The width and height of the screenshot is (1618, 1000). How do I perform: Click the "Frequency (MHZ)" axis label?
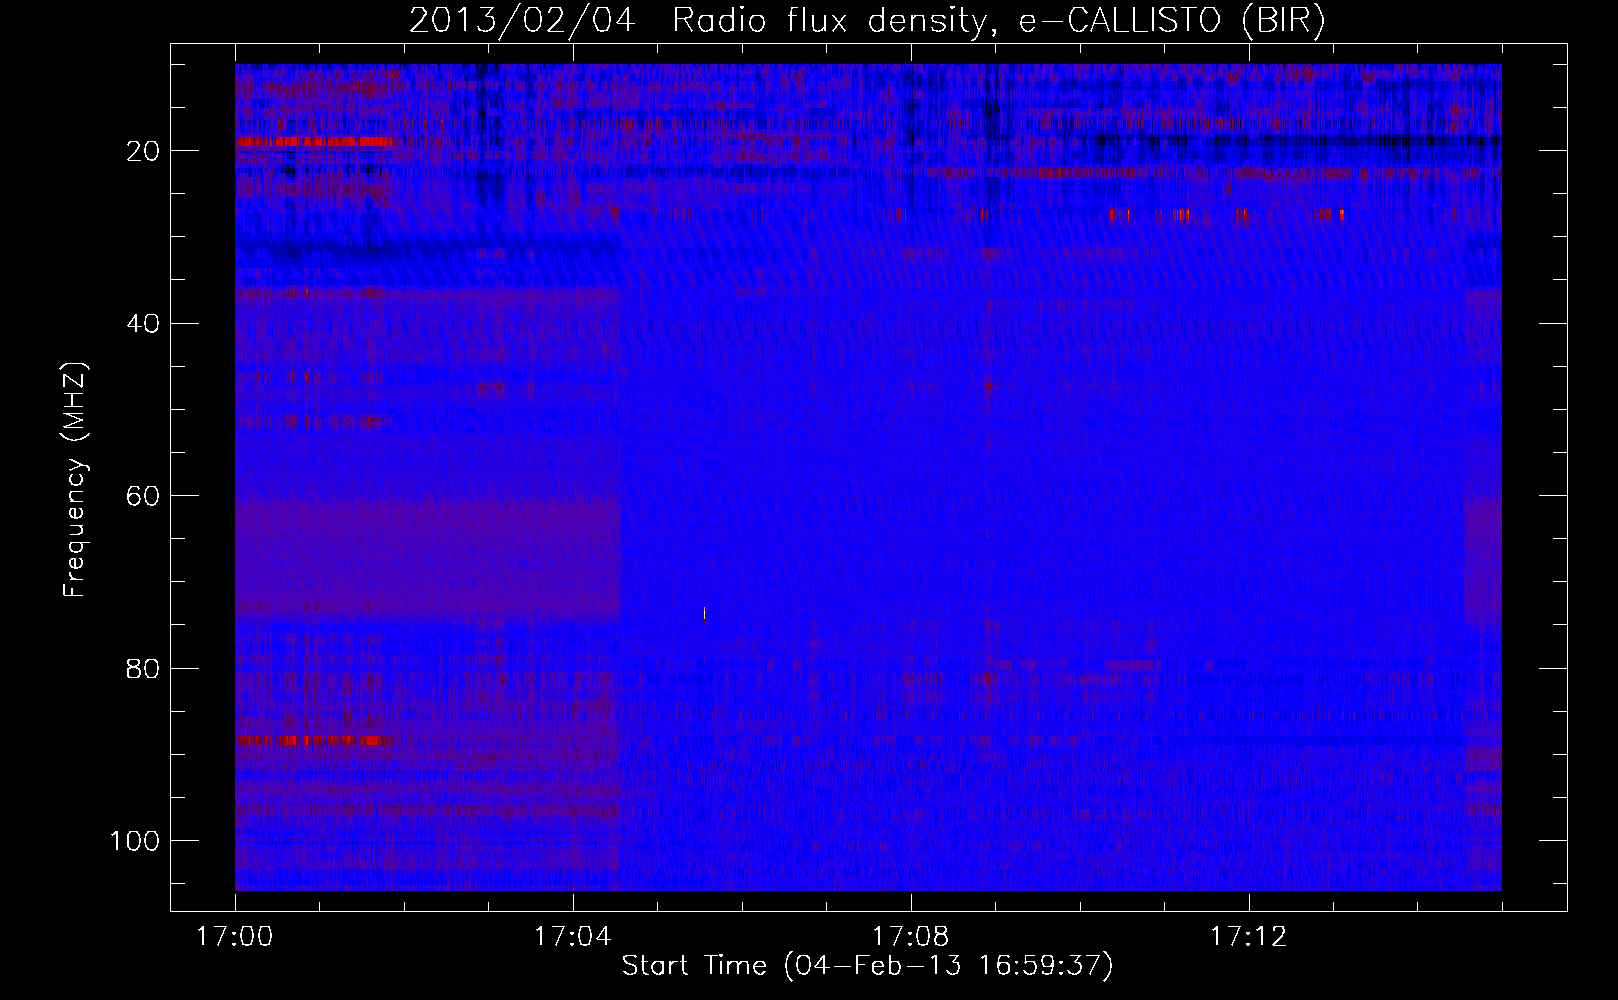click(x=75, y=480)
